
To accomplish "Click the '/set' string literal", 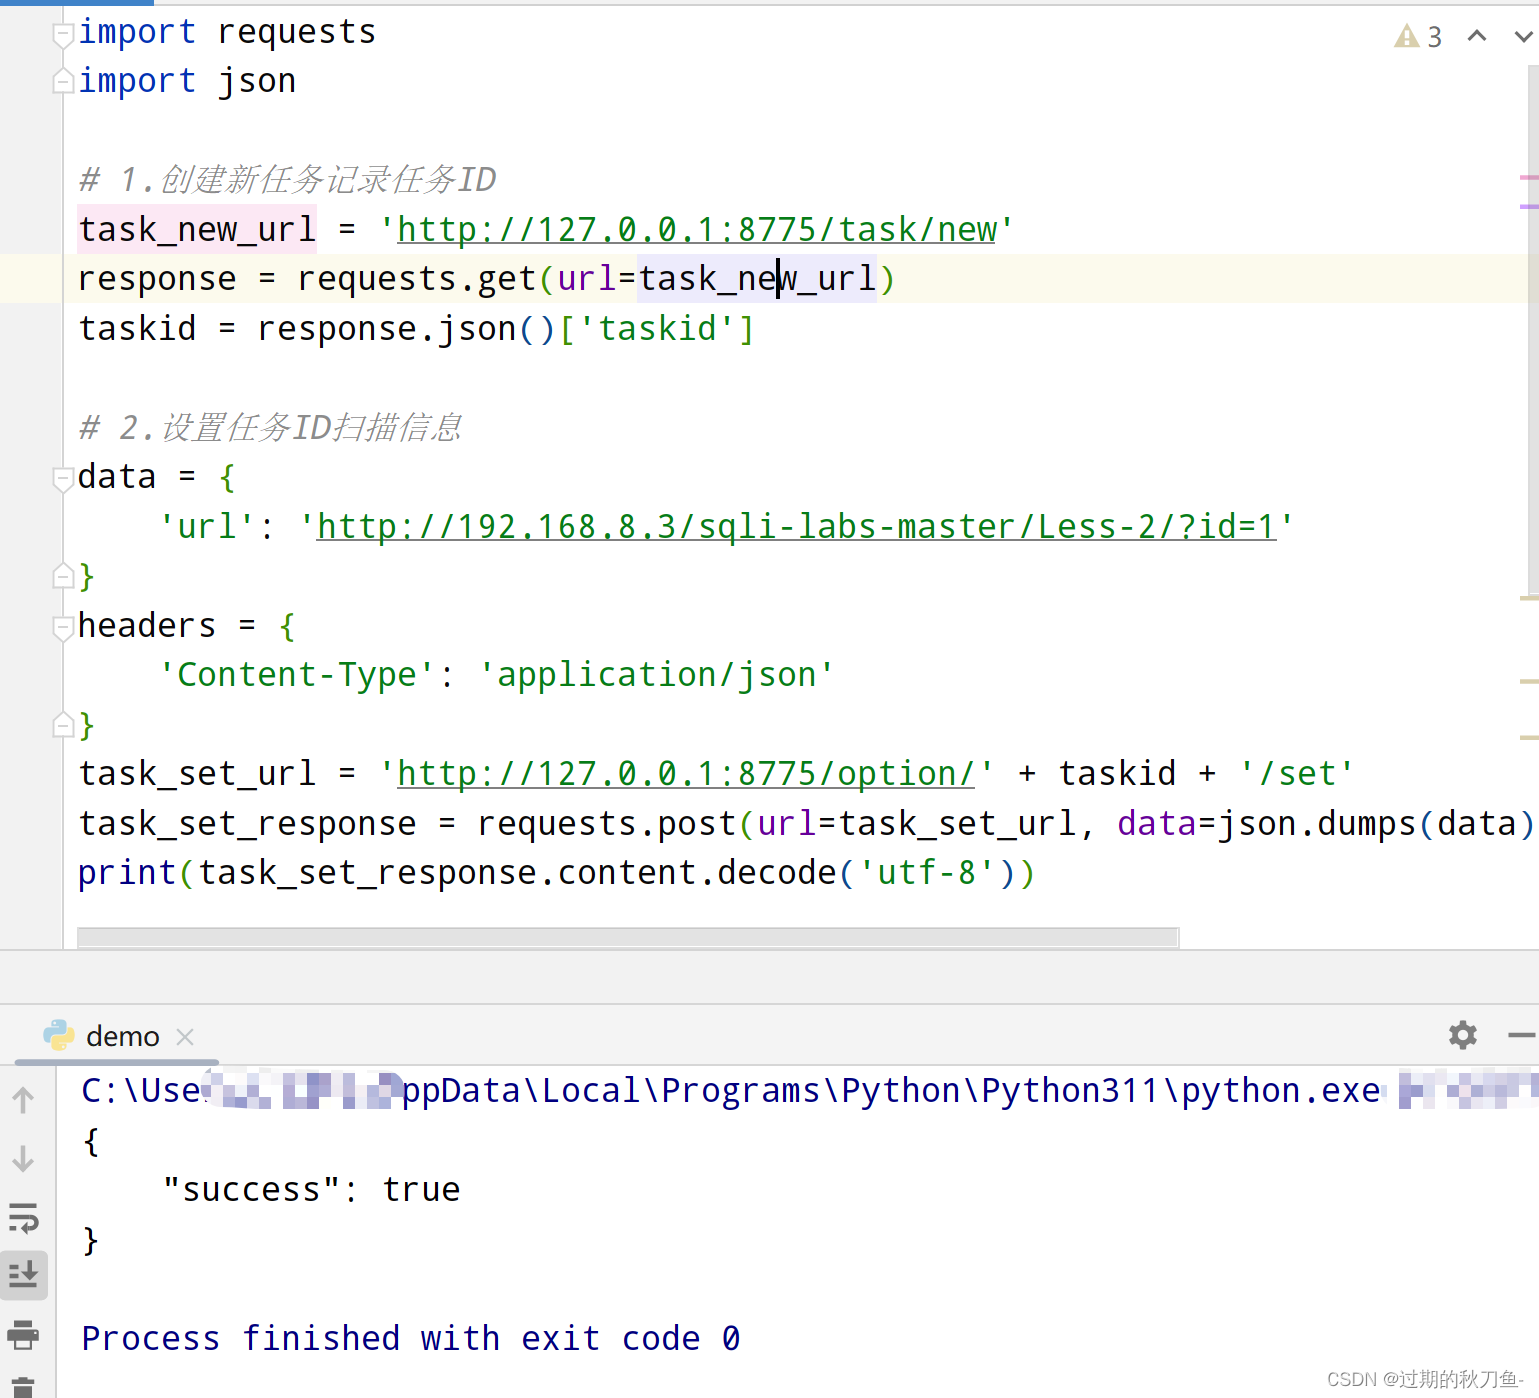I will tap(1296, 774).
